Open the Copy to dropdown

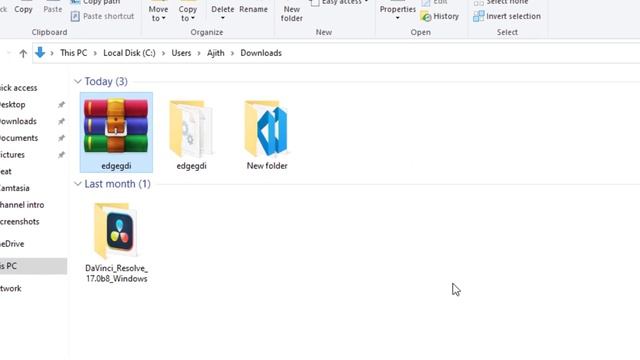tap(188, 13)
